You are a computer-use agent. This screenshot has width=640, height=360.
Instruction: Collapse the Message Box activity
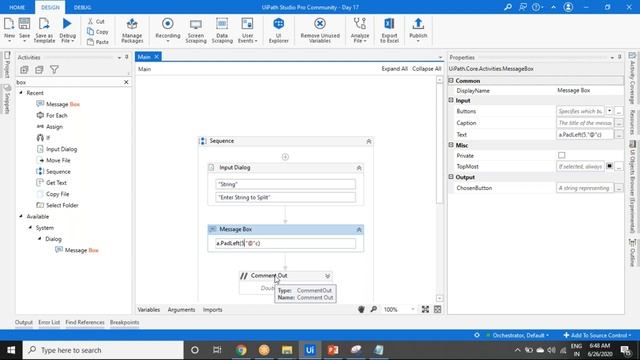pyautogui.click(x=359, y=230)
